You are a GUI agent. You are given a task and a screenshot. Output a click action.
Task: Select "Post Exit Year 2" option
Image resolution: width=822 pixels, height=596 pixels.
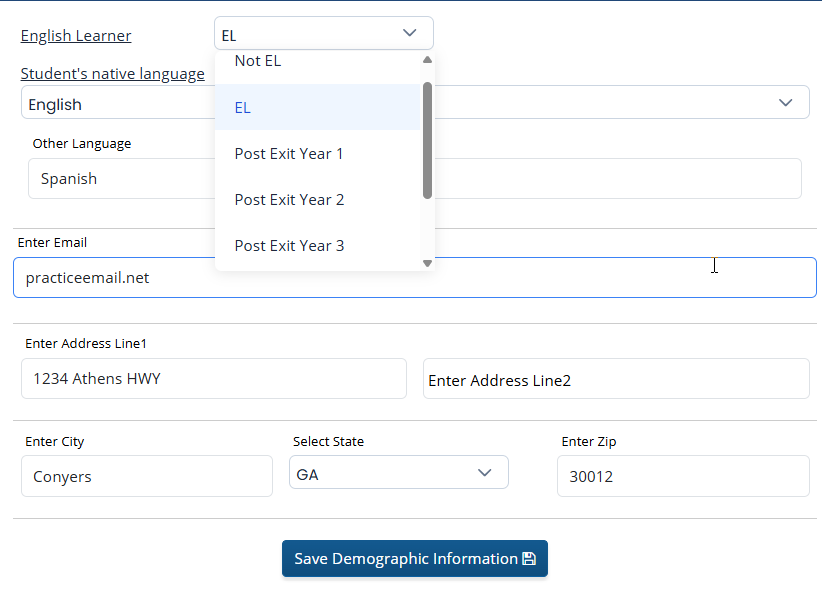289,199
